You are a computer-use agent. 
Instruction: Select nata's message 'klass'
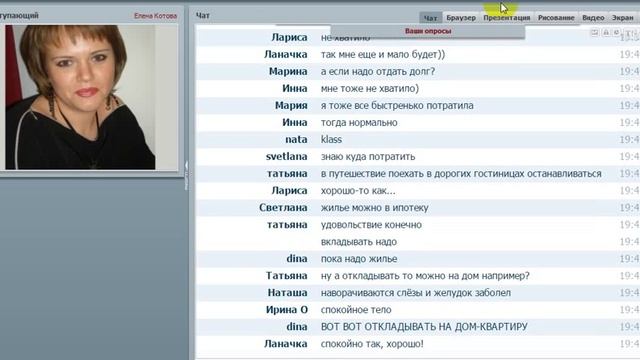tap(331, 140)
